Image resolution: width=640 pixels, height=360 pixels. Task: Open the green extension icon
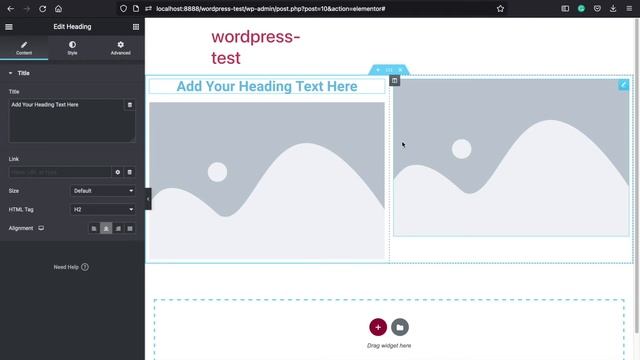click(581, 9)
